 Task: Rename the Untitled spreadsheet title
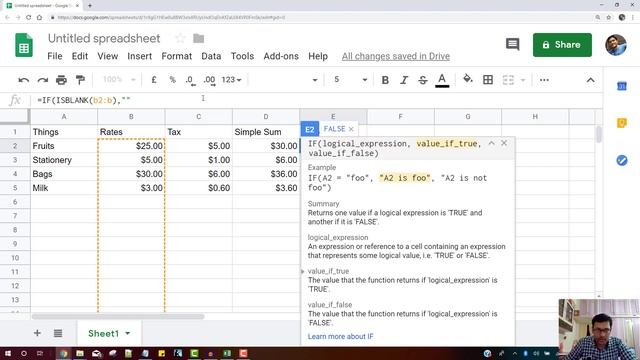[x=104, y=38]
